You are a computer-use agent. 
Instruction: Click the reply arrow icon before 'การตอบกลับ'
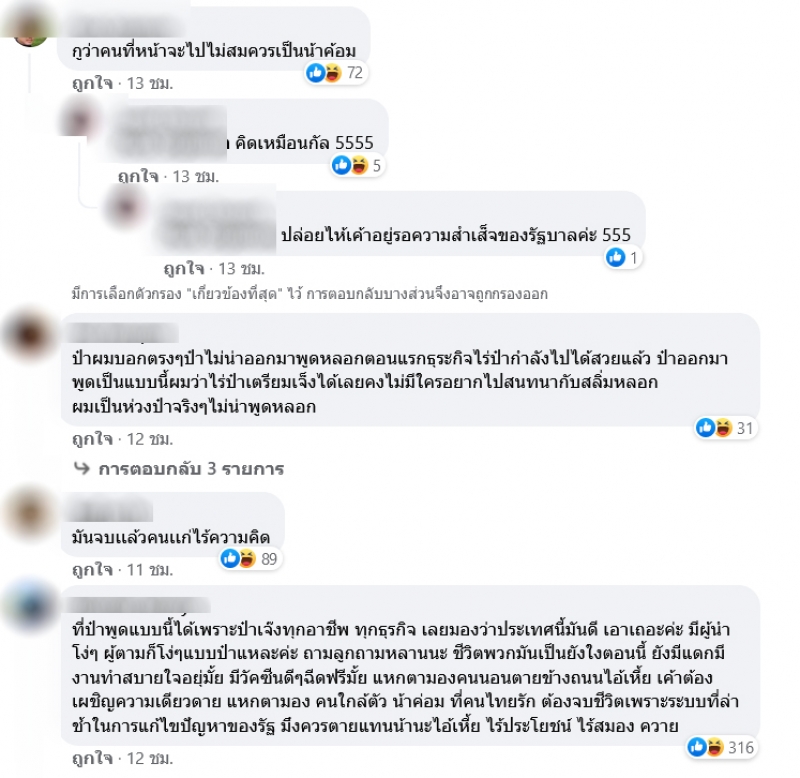tap(82, 467)
